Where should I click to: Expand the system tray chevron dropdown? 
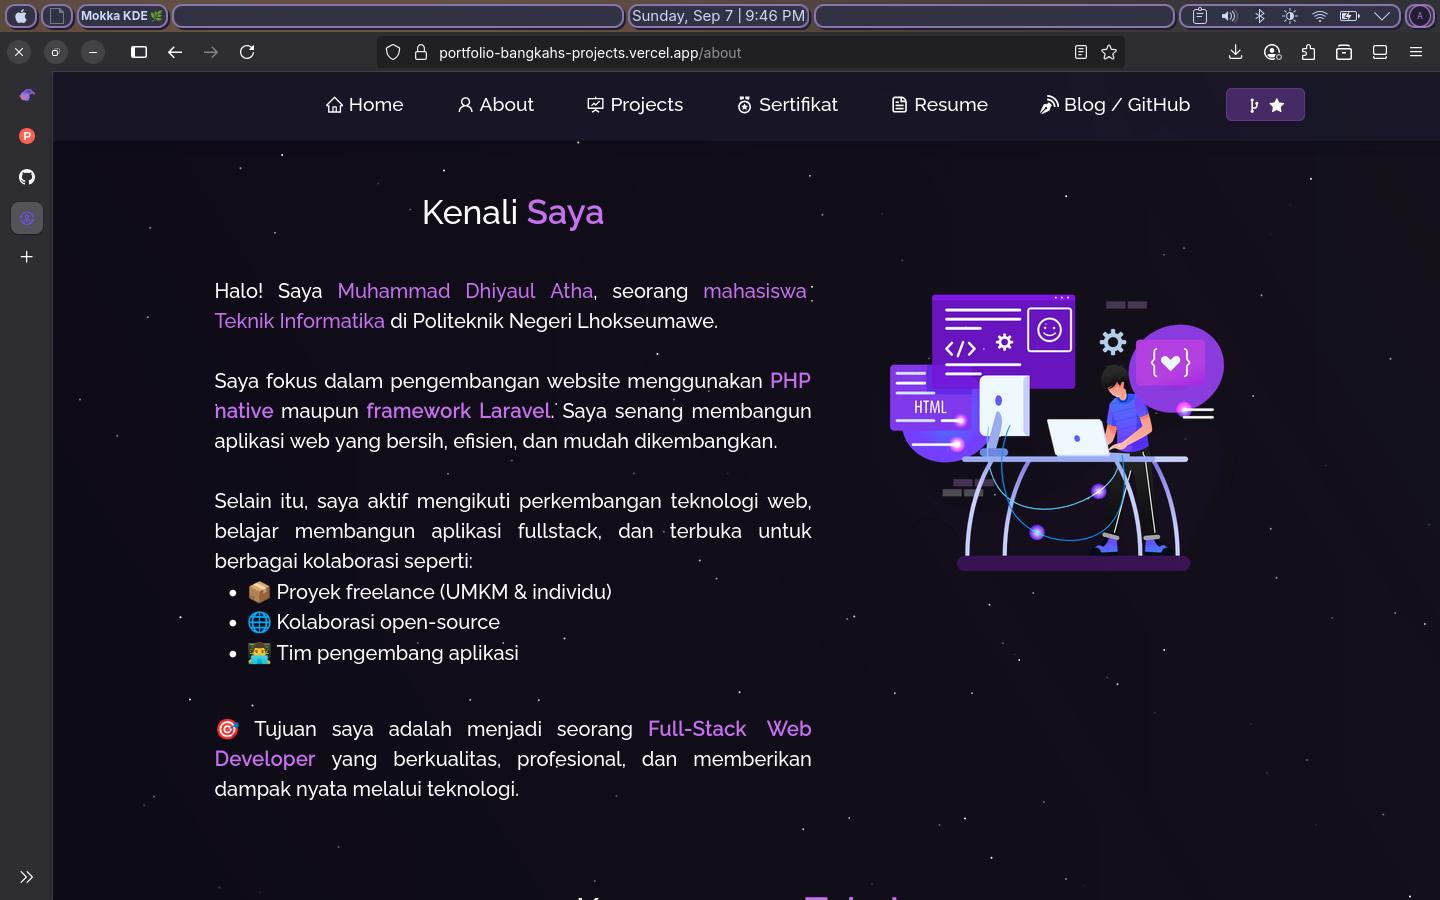tap(1383, 16)
